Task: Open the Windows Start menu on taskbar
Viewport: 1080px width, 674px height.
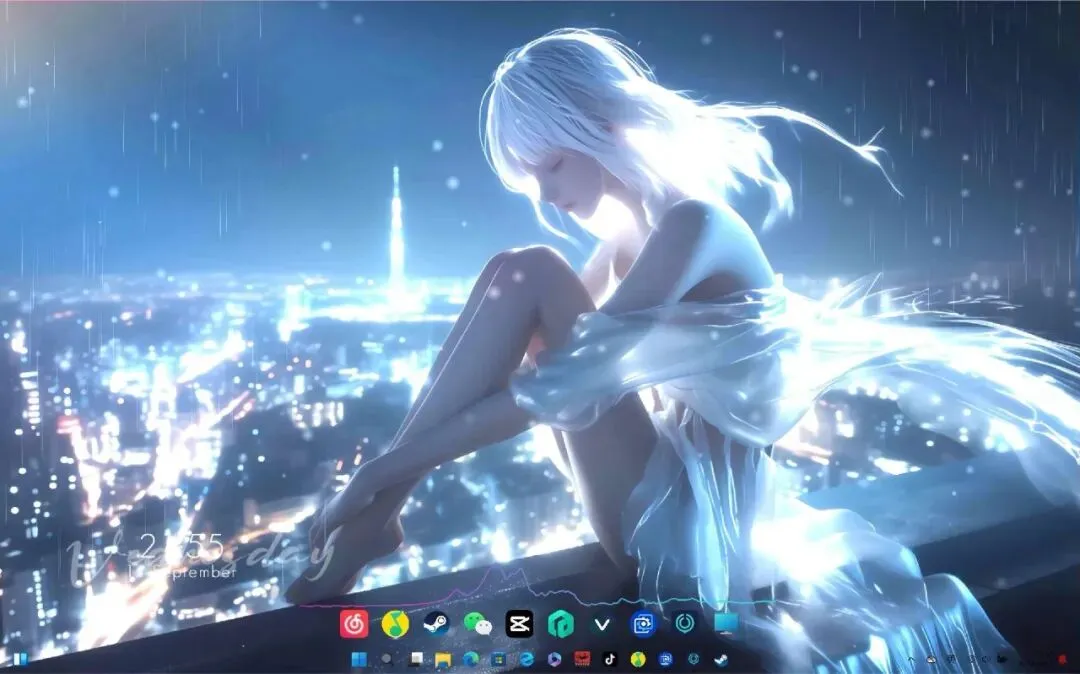Action: [359, 660]
